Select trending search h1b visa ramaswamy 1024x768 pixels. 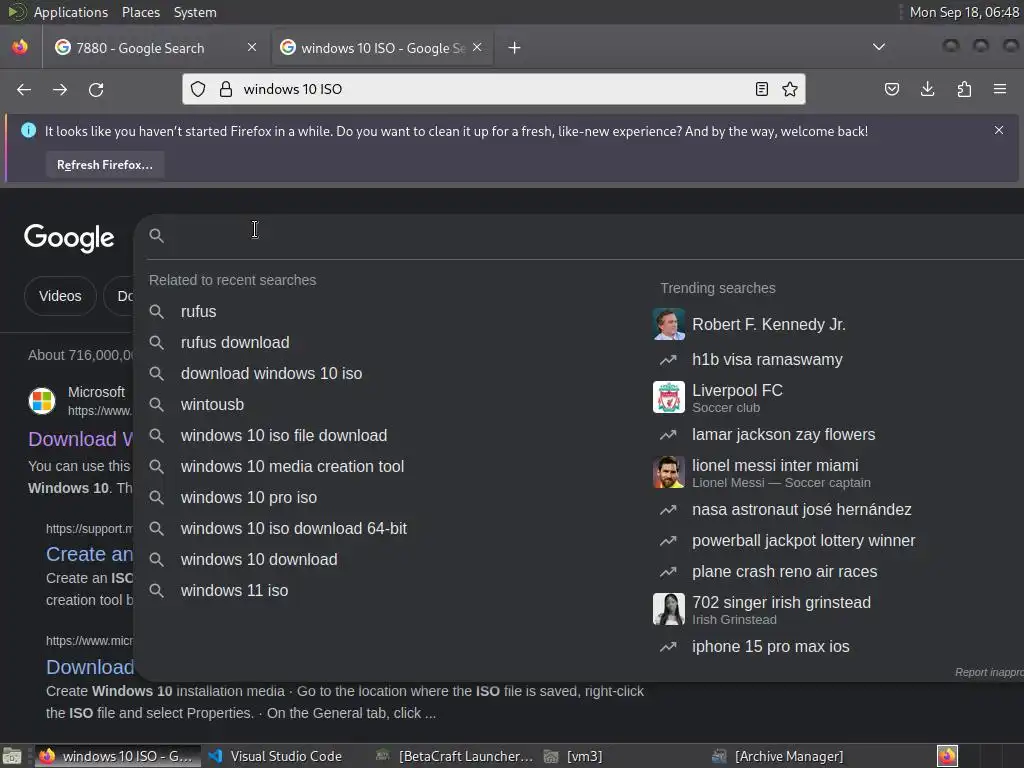(767, 360)
